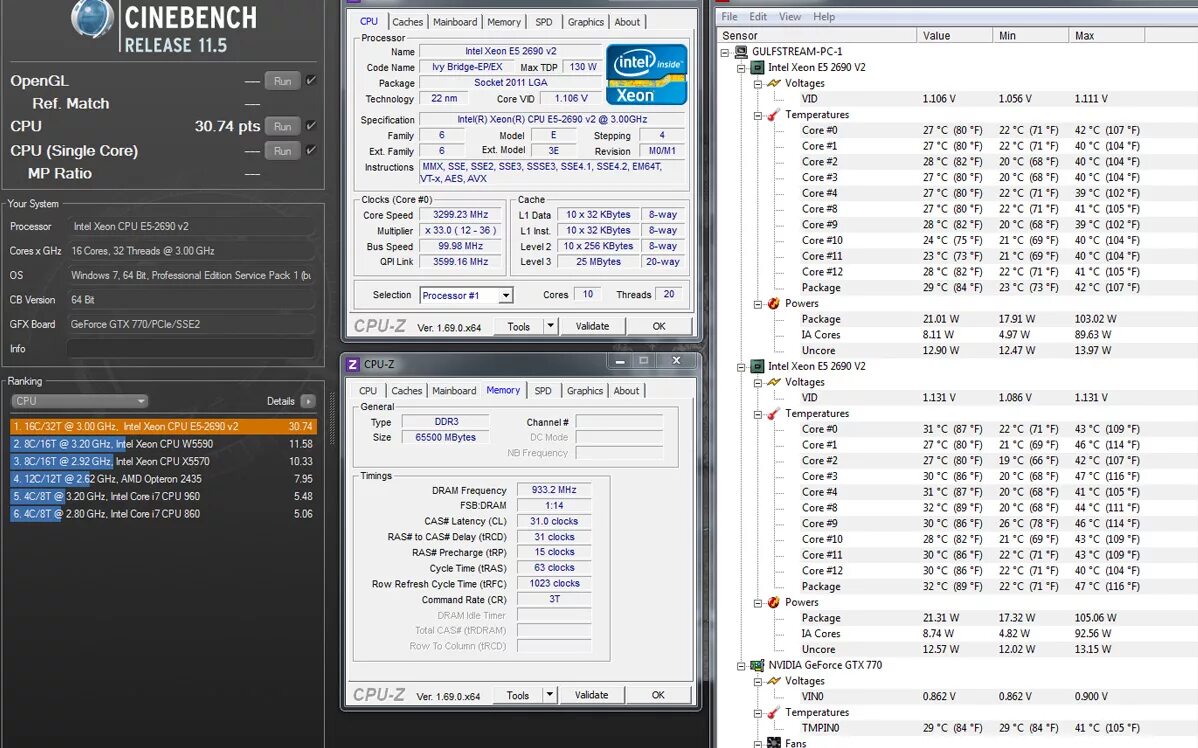Click the Intel Xeon inside logo in CPU-Z
This screenshot has width=1198, height=748.
coord(646,74)
